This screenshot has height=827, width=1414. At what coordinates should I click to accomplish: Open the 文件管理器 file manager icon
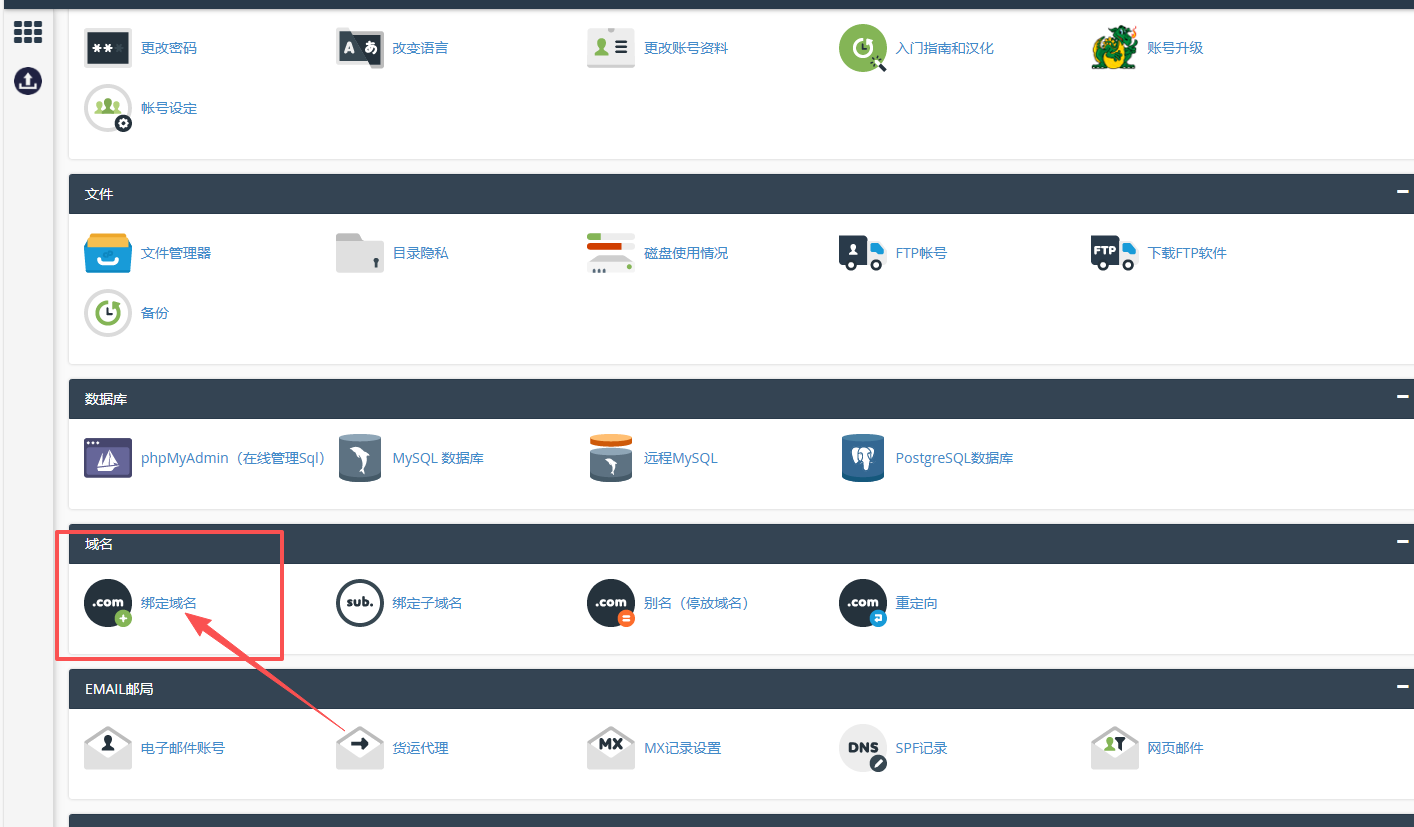click(x=108, y=253)
